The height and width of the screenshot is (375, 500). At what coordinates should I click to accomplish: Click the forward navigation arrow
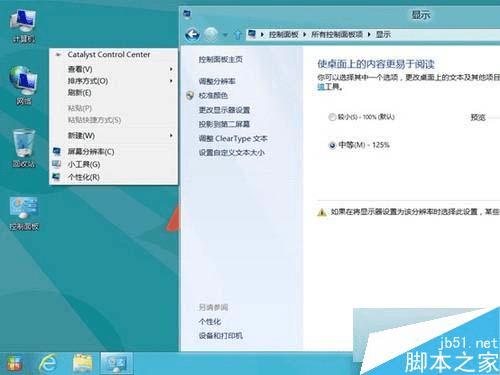(x=211, y=34)
